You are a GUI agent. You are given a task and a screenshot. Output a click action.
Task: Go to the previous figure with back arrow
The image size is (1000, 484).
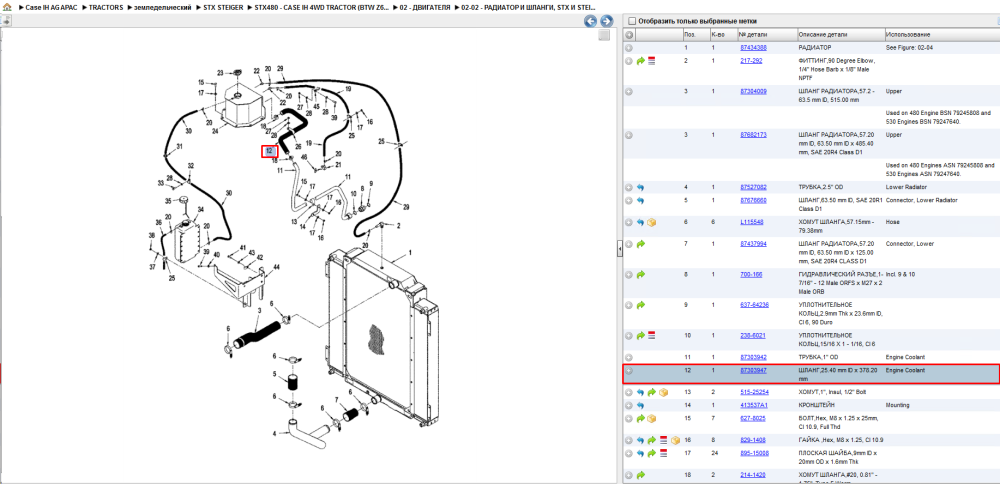(591, 21)
